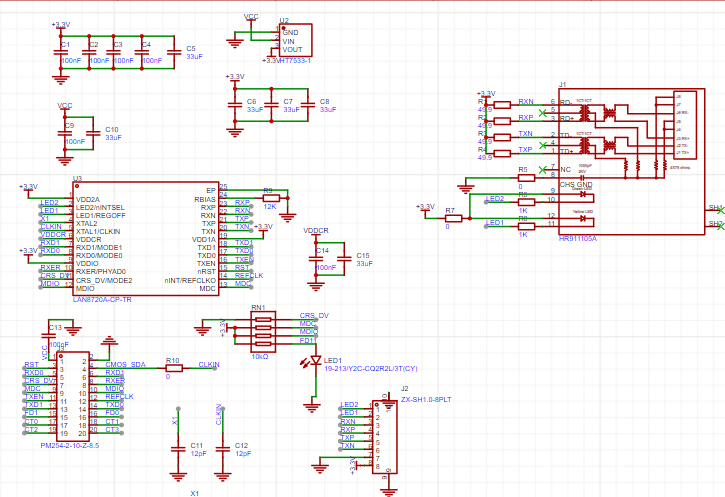Click the CLKIN label right of R10

coord(209,365)
